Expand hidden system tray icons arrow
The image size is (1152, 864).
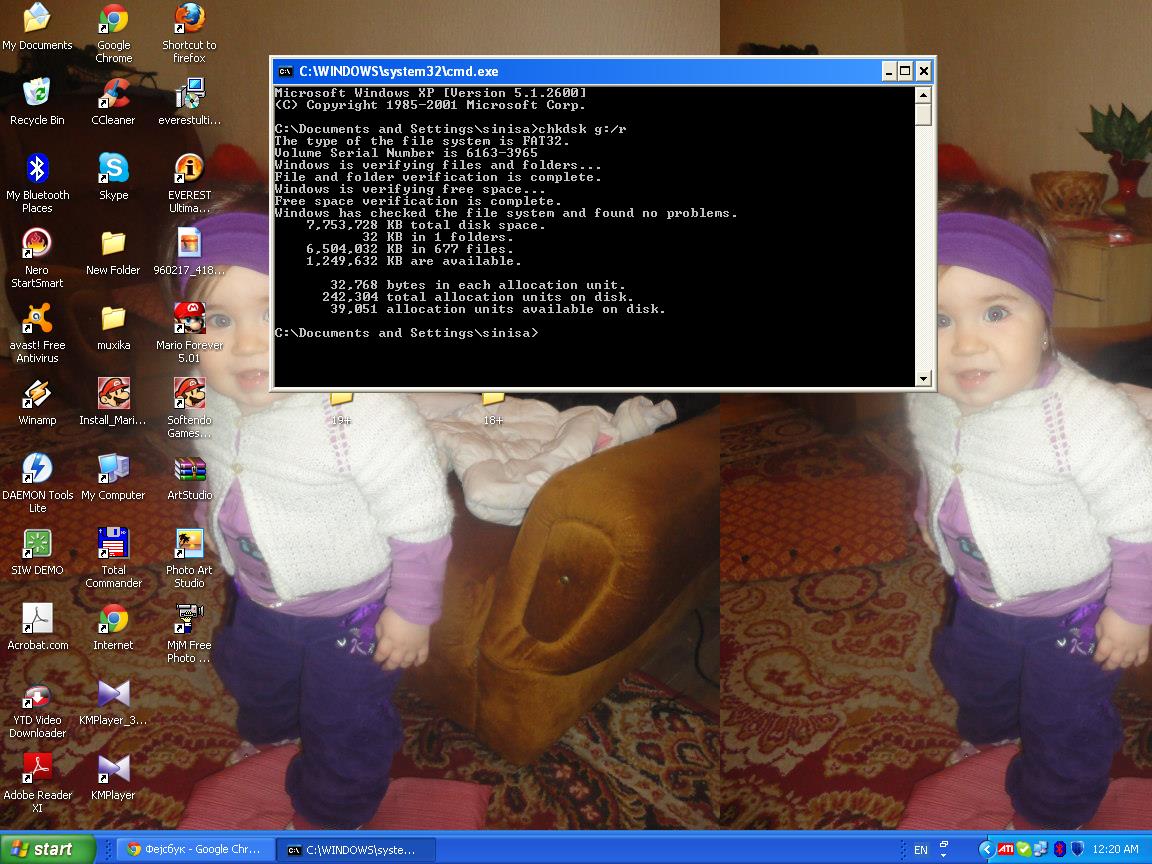coord(985,849)
